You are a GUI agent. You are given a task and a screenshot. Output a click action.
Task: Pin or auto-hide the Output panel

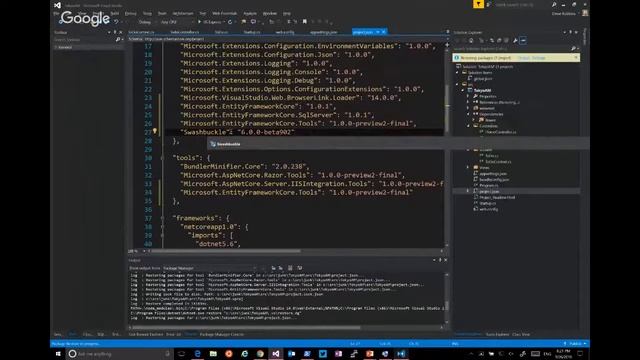tap(440, 260)
